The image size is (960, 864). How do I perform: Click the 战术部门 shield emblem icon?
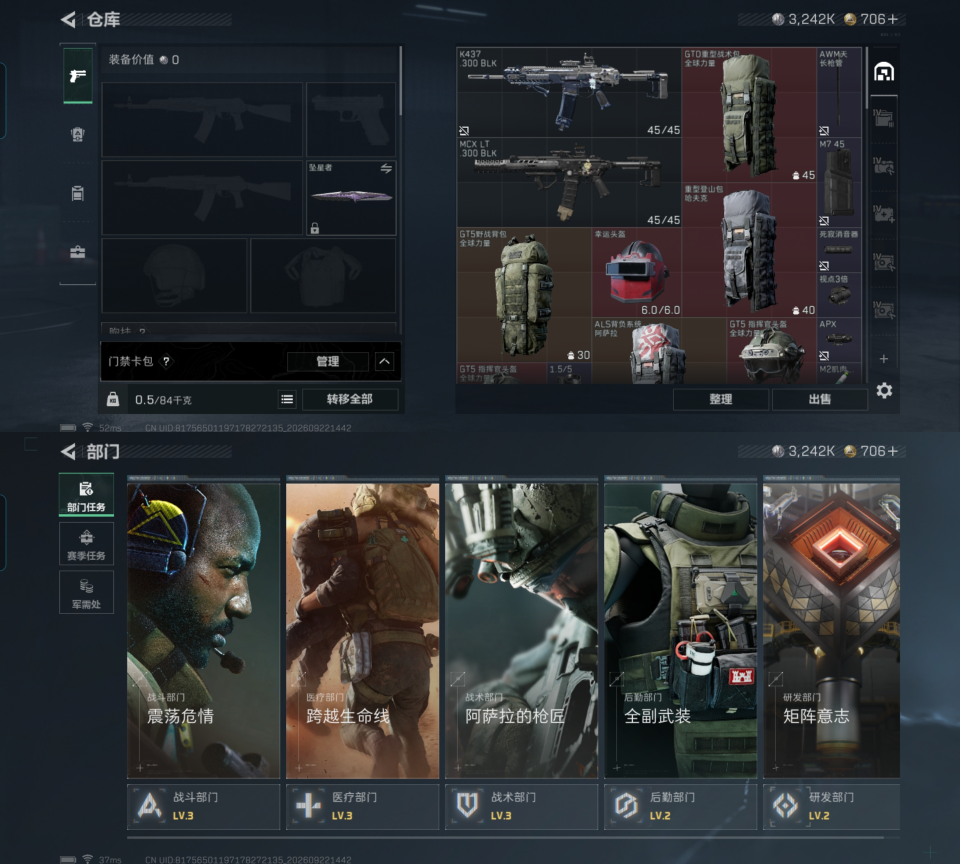468,806
